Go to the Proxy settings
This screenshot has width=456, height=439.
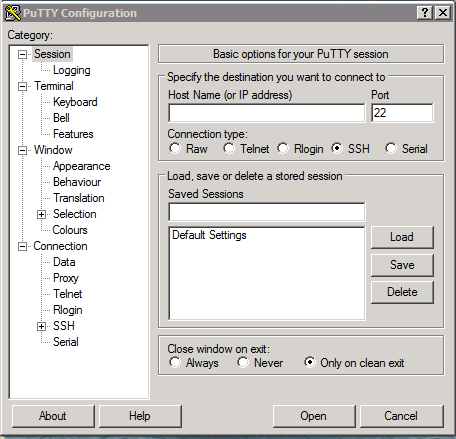(x=66, y=278)
